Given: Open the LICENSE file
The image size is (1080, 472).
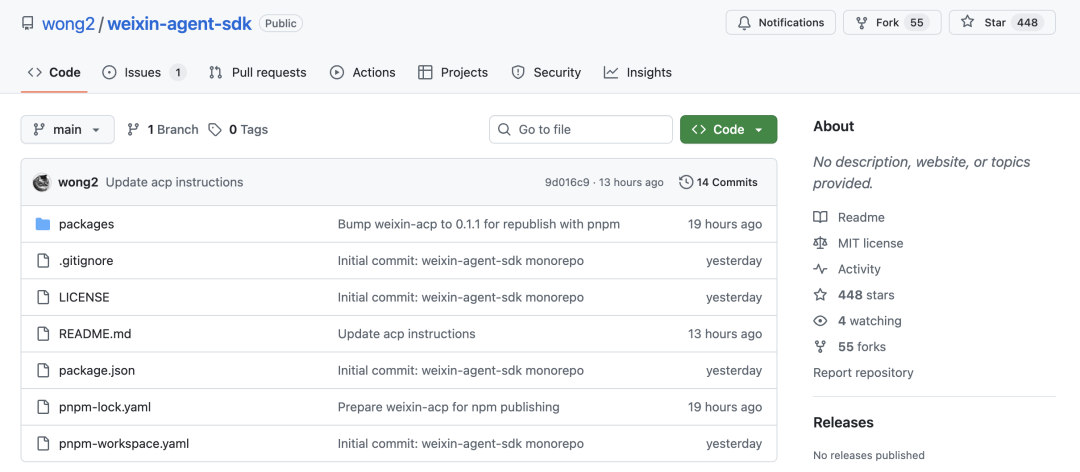Looking at the screenshot, I should tap(84, 297).
